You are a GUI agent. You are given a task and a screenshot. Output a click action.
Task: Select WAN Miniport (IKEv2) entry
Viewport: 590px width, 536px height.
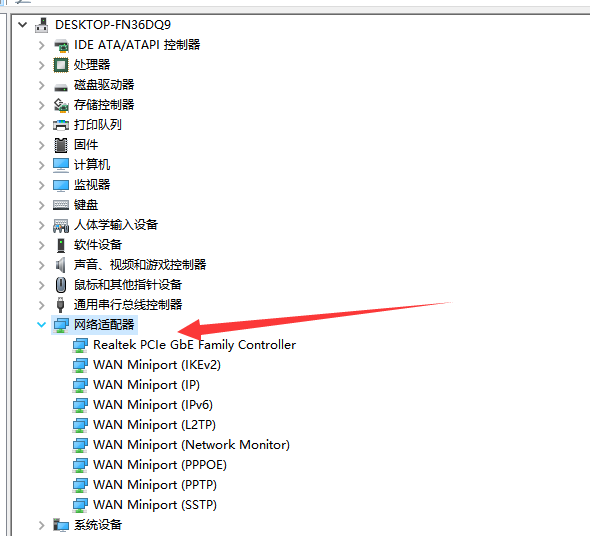pos(157,365)
